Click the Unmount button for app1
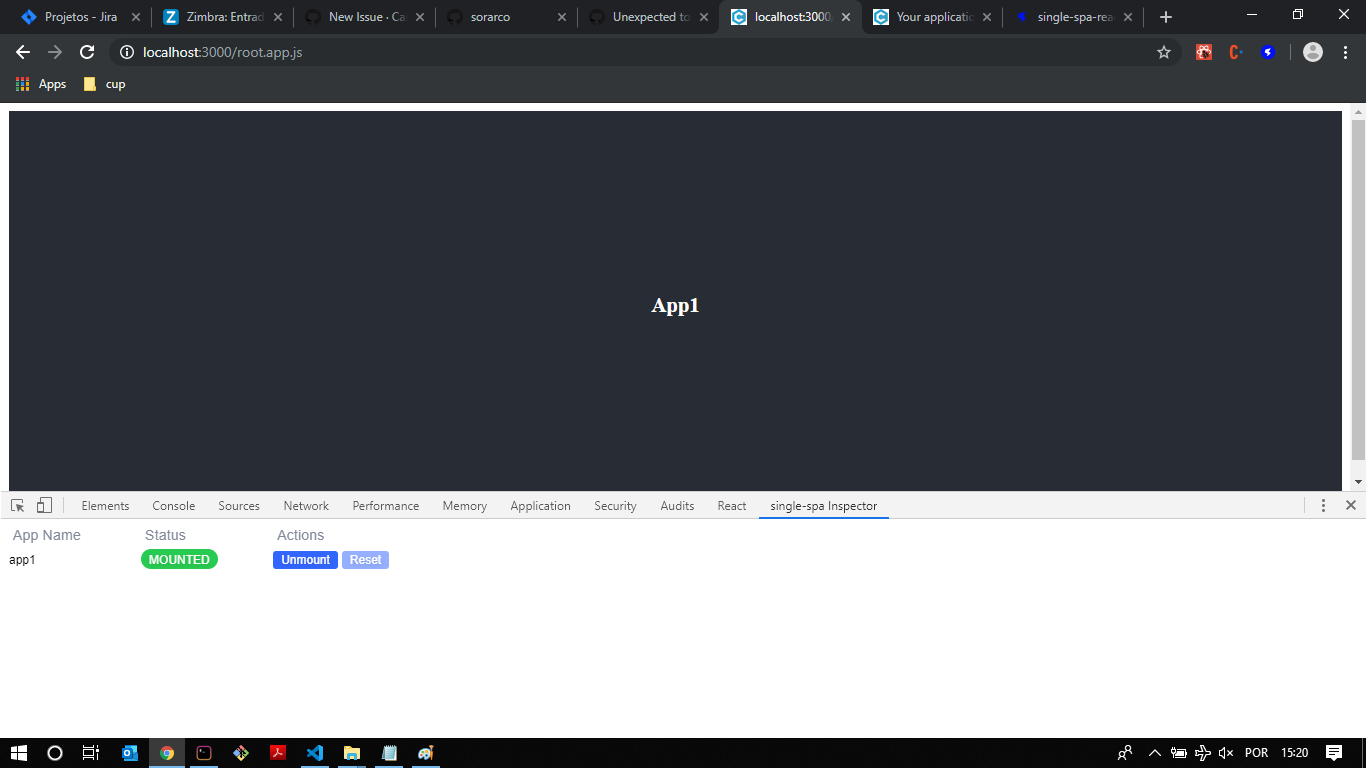Screen dimensions: 1366x768 [305, 560]
